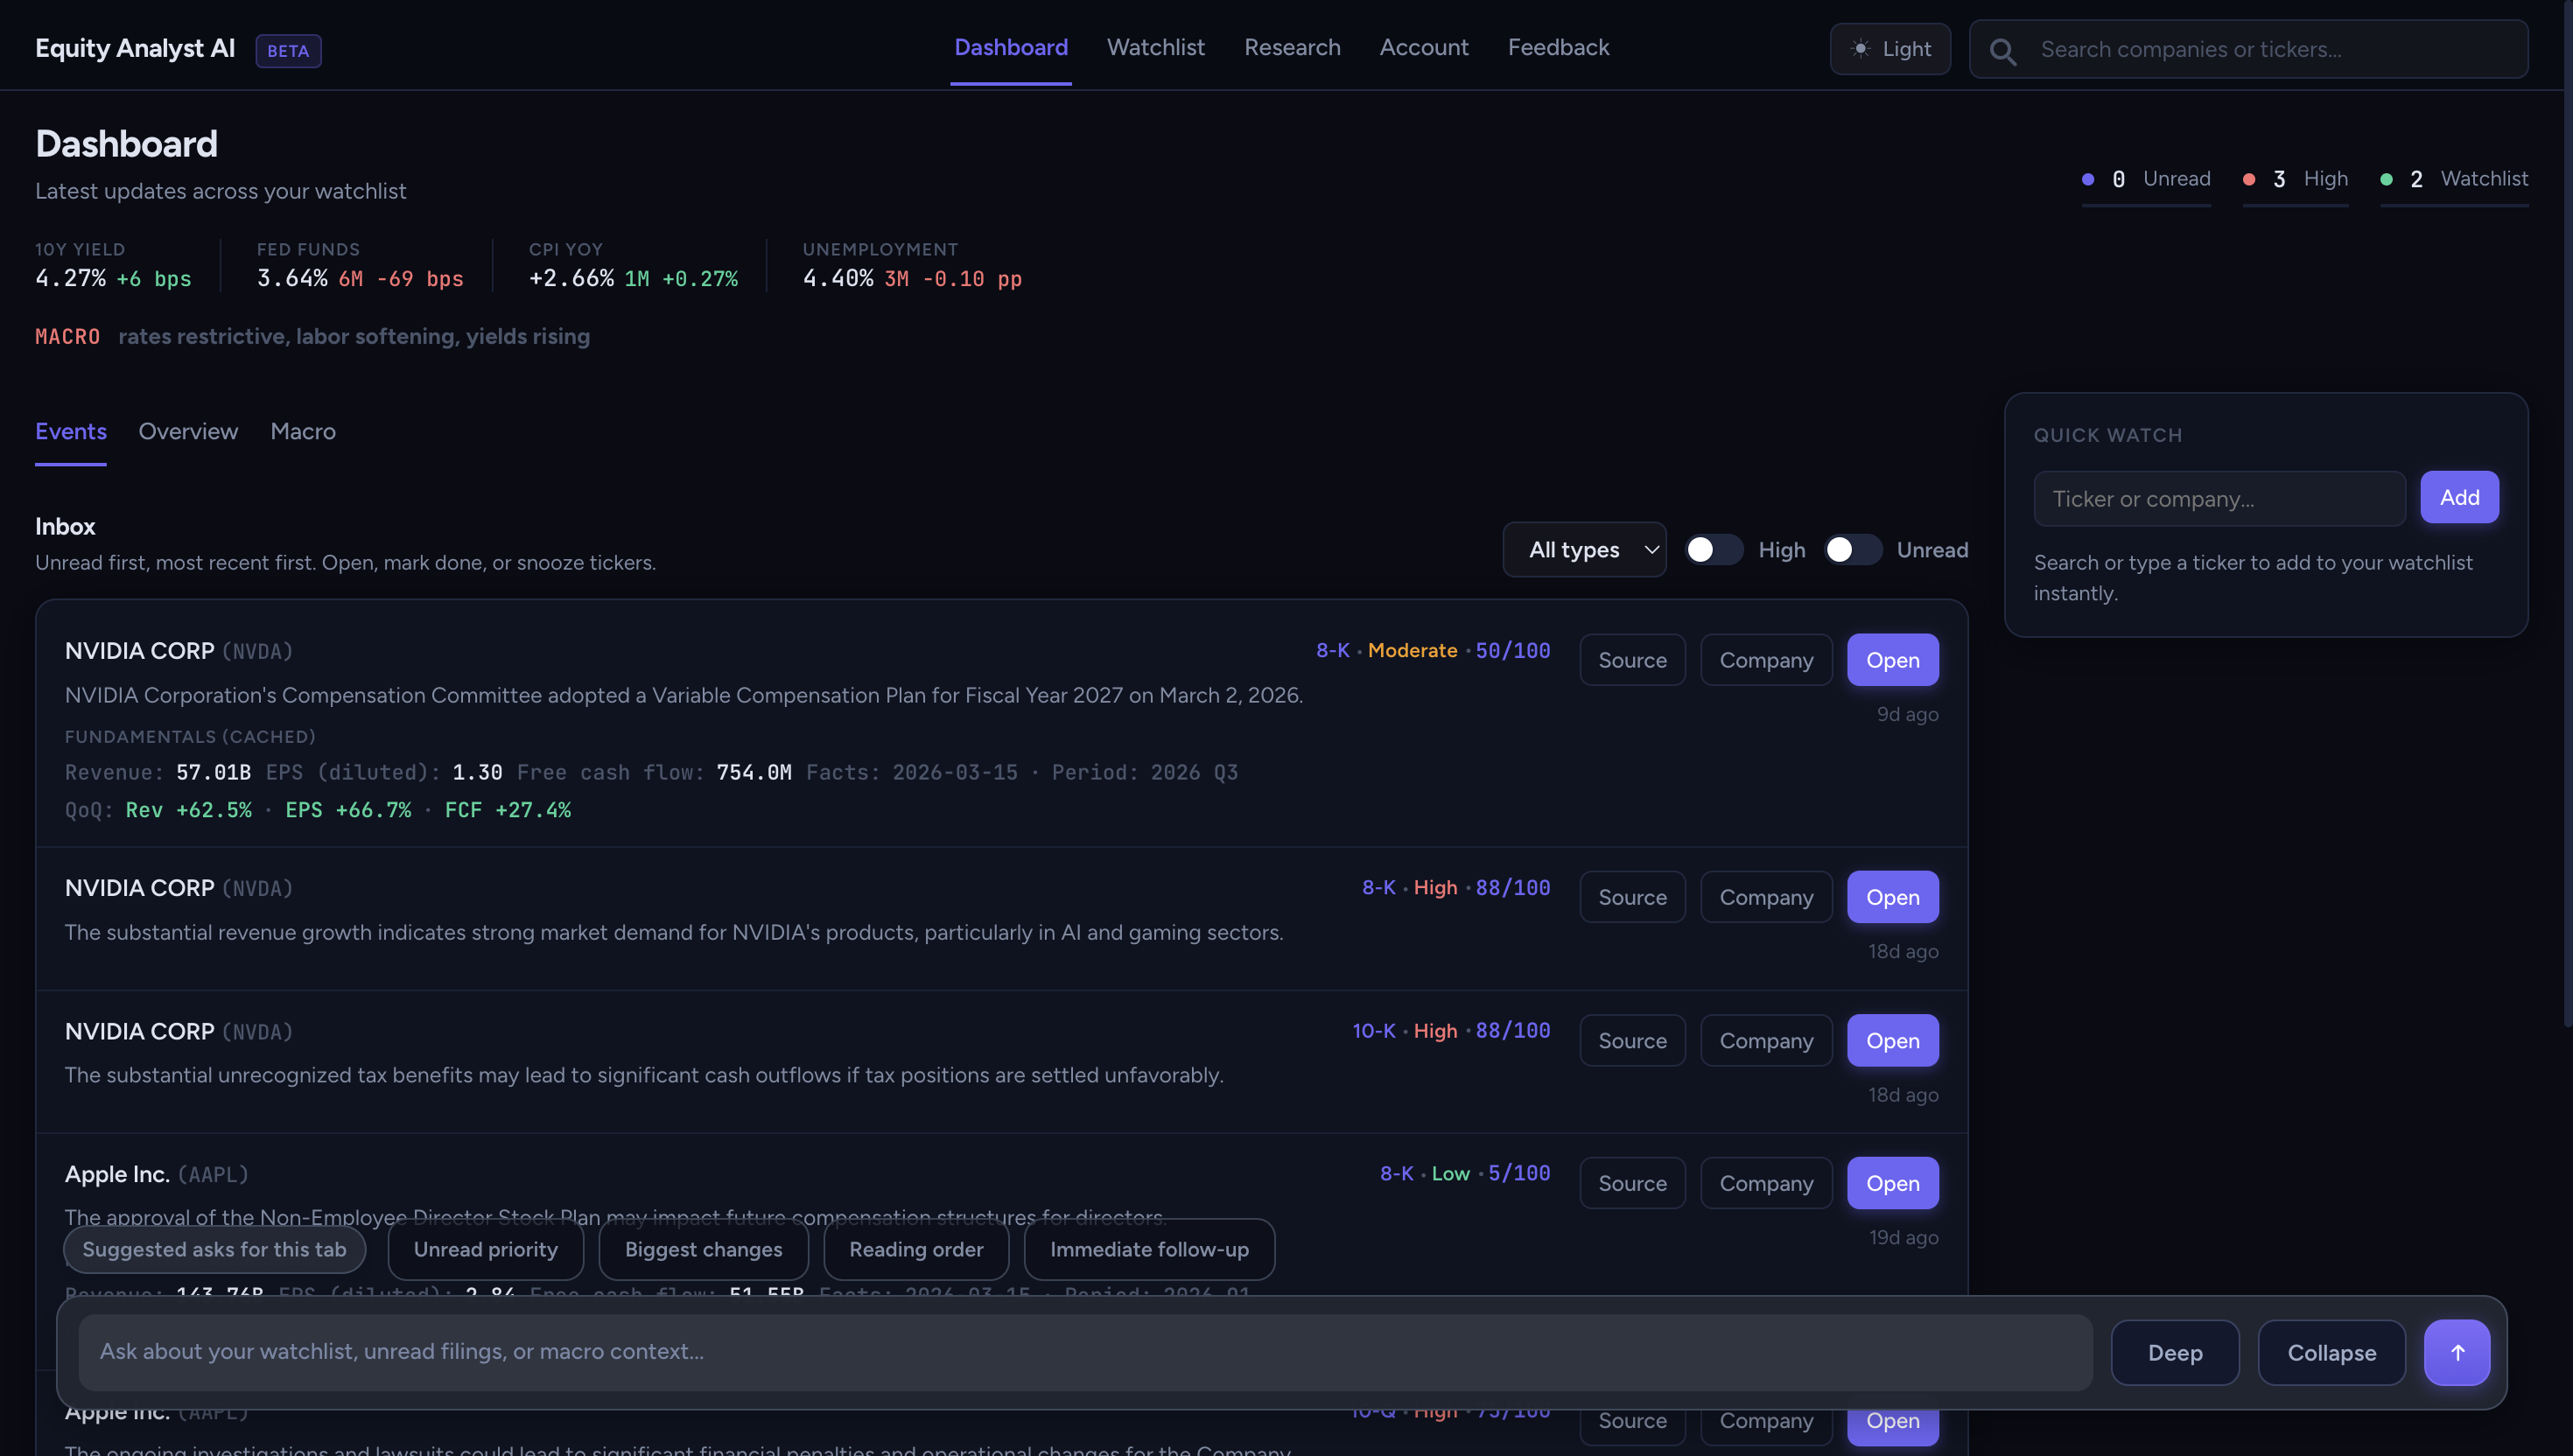Collapse the chat assistant bar
Viewport: 2573px width, 1456px height.
click(2332, 1352)
